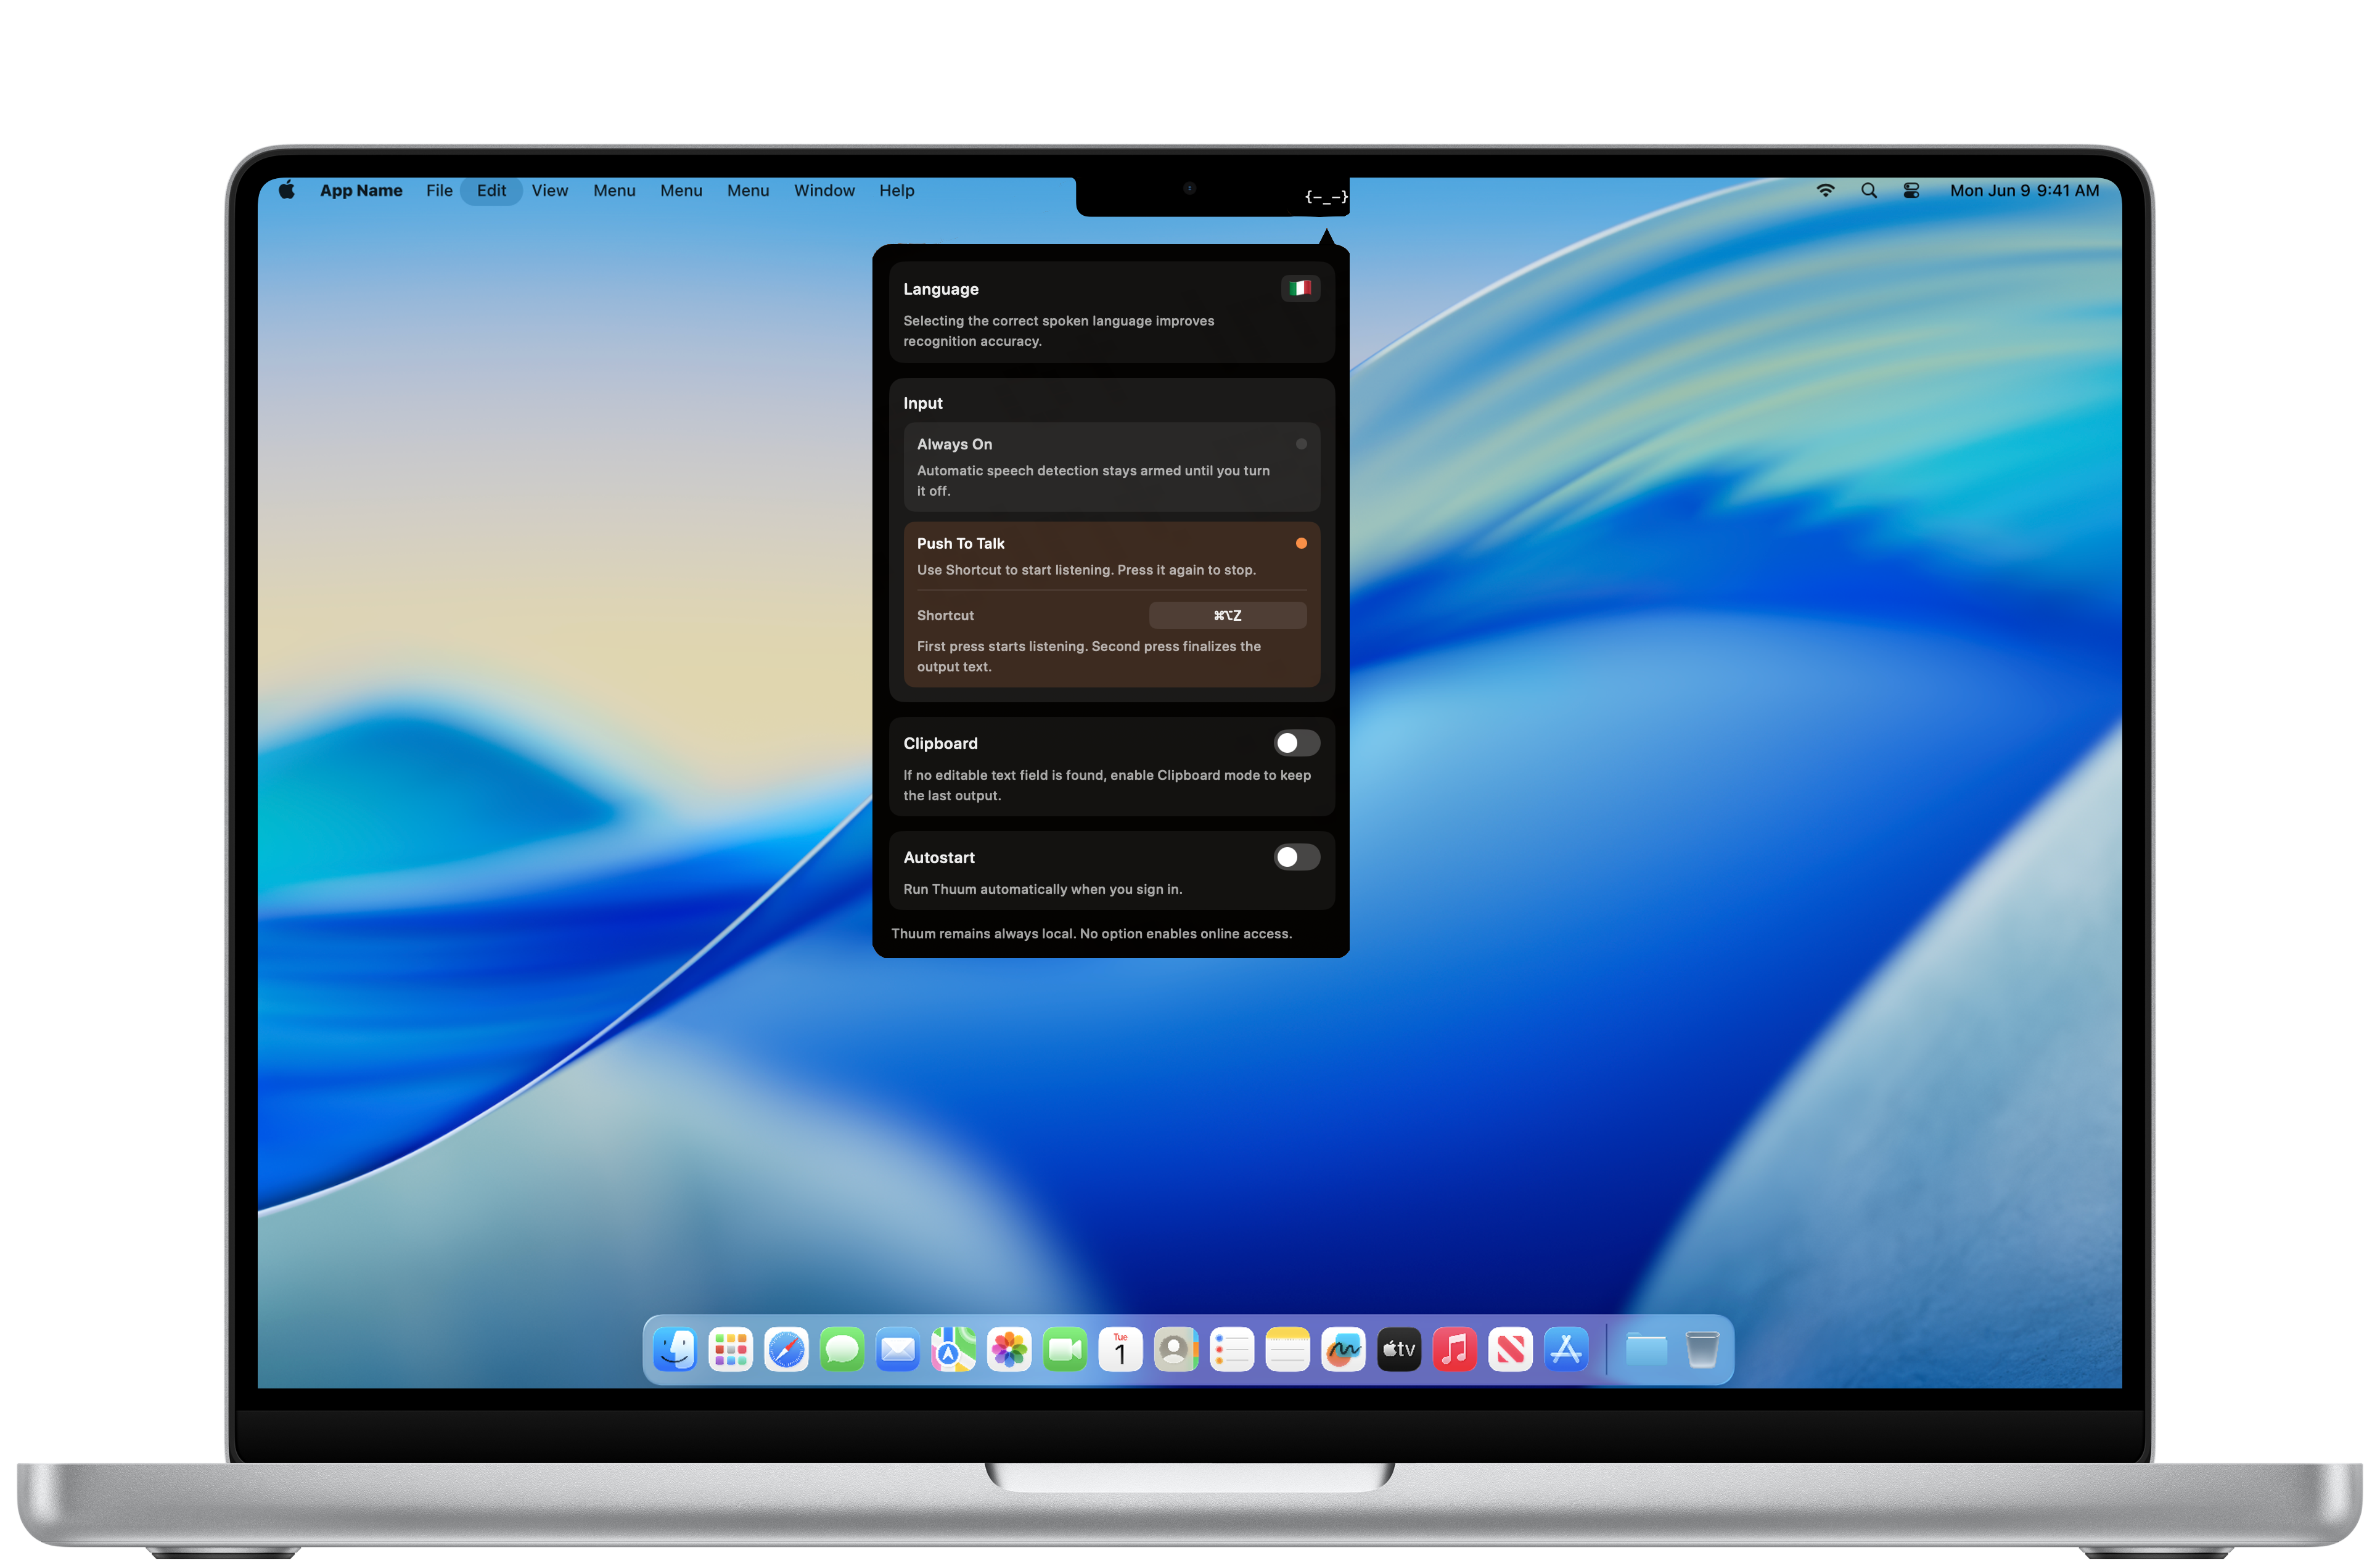Click the Wi-Fi status icon

click(1825, 190)
